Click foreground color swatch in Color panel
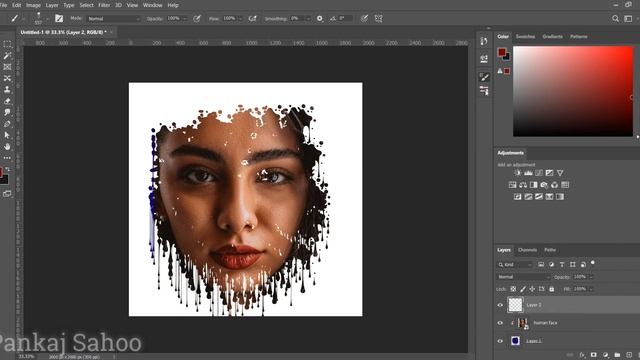Screen dimensions: 640x360 coord(502,52)
